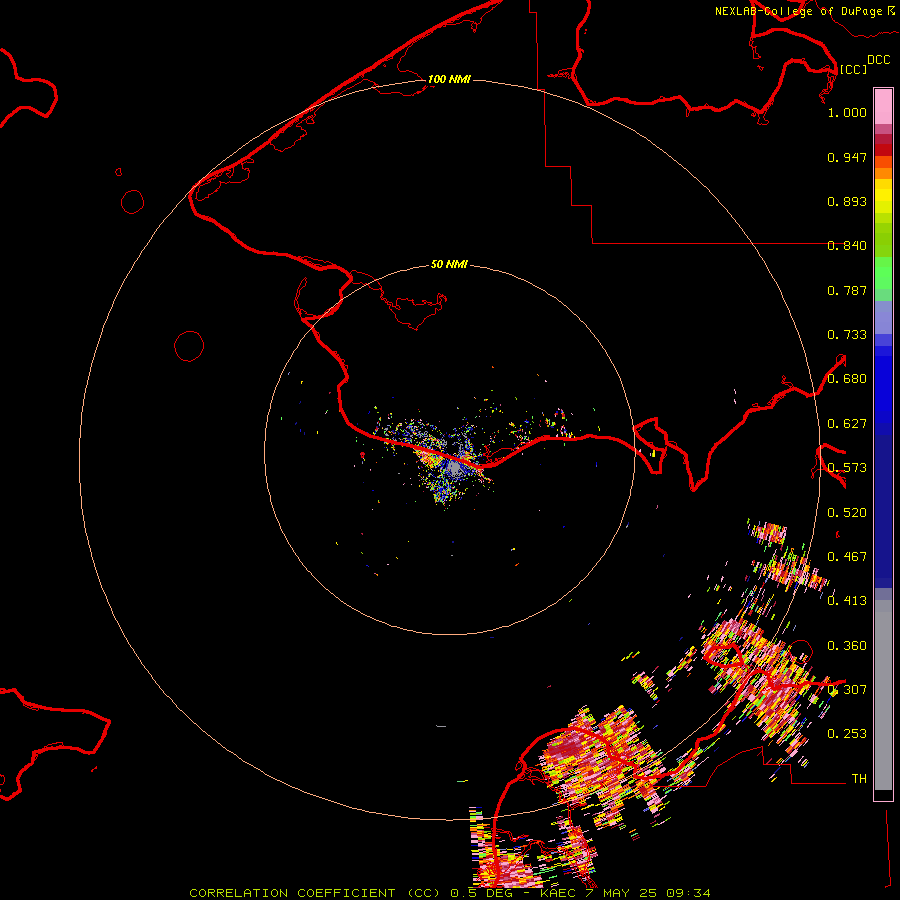Click the 100 NMI range ring label
This screenshot has height=900, width=900.
tap(449, 79)
